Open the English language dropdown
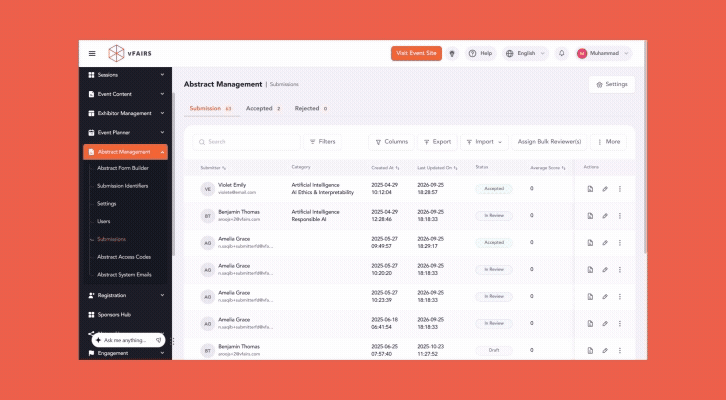Screen dimensions: 726x400 point(526,53)
